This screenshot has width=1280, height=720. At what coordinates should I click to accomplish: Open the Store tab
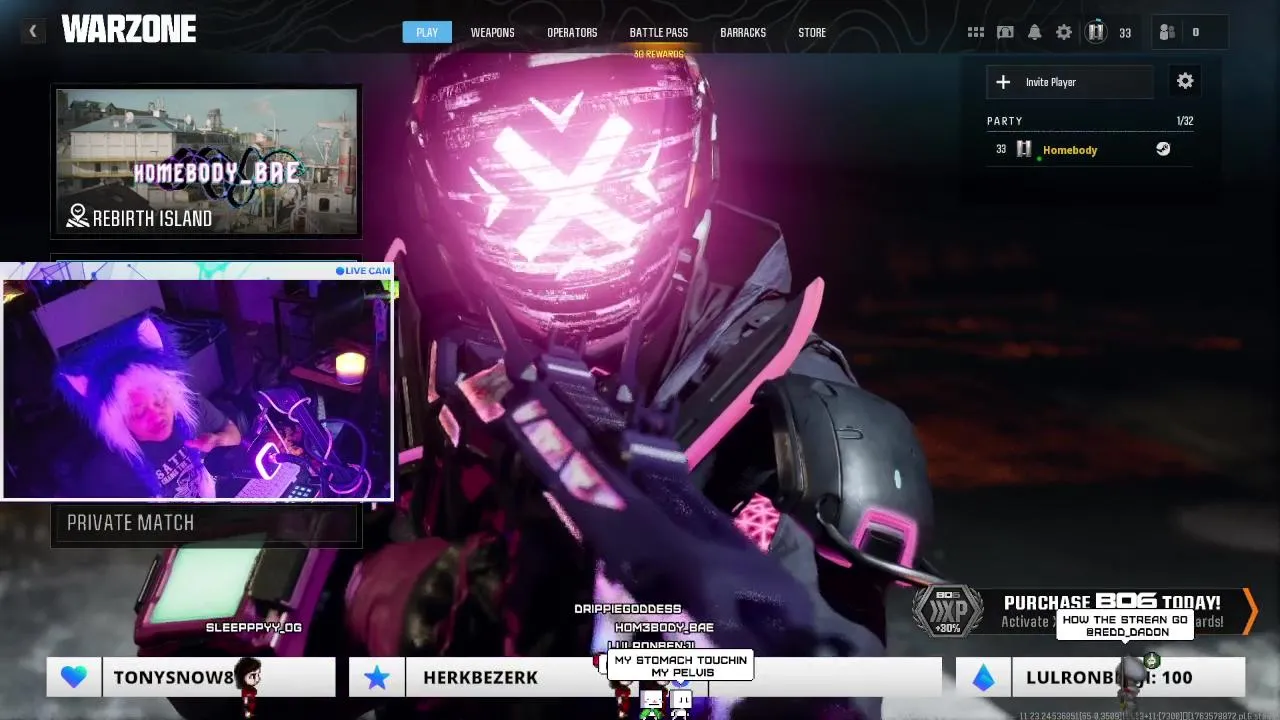point(812,32)
